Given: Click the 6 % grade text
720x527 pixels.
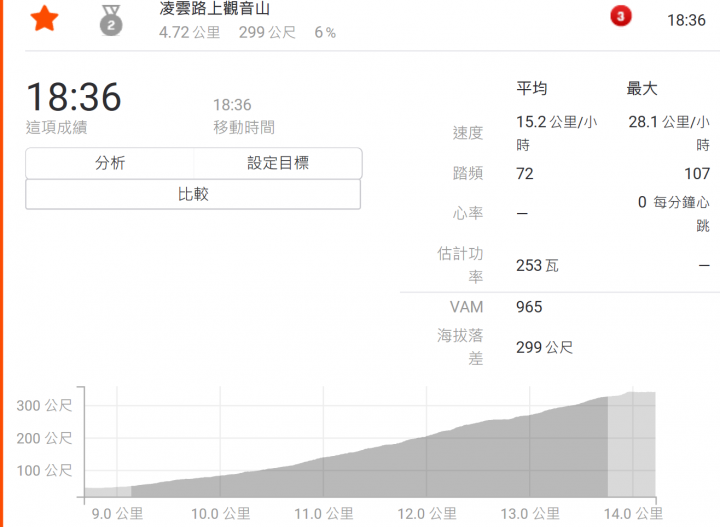Looking at the screenshot, I should 325,32.
